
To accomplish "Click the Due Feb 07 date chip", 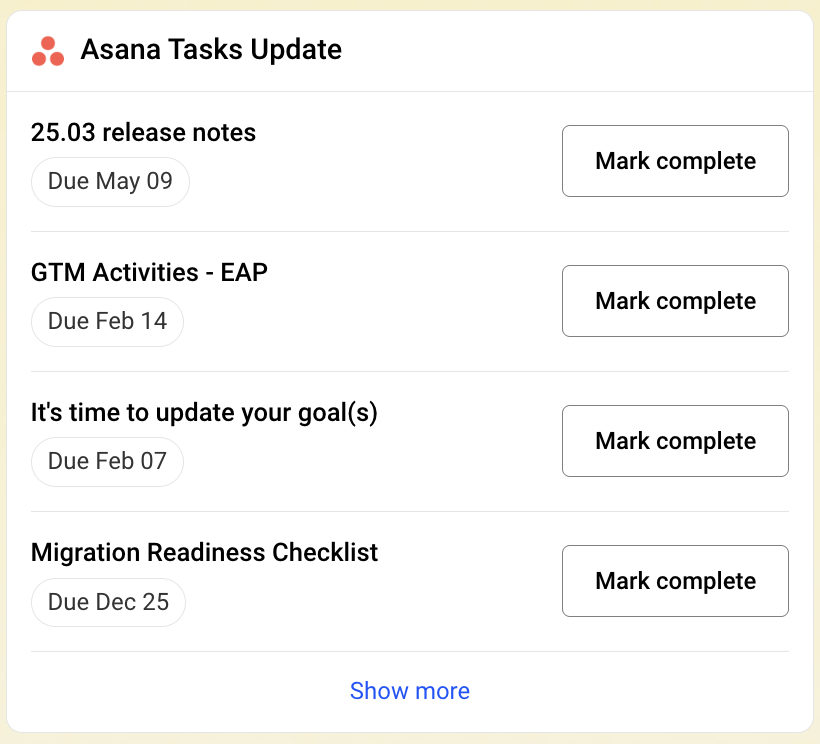I will 107,462.
